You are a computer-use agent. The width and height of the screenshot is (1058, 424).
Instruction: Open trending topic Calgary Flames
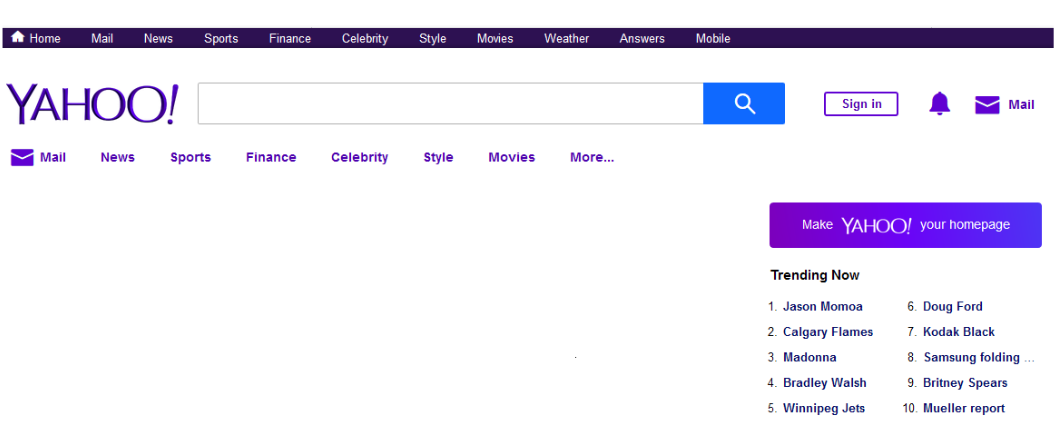click(828, 332)
